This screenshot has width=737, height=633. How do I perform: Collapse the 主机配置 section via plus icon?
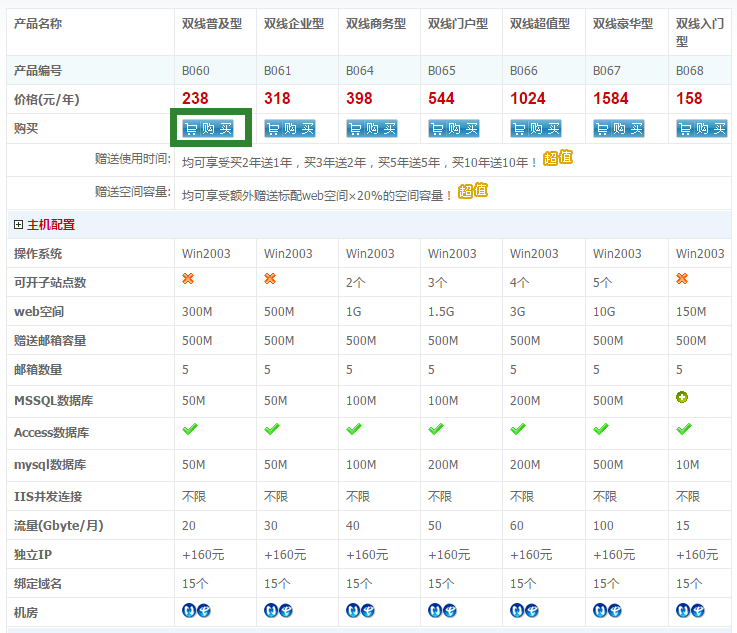pos(18,225)
